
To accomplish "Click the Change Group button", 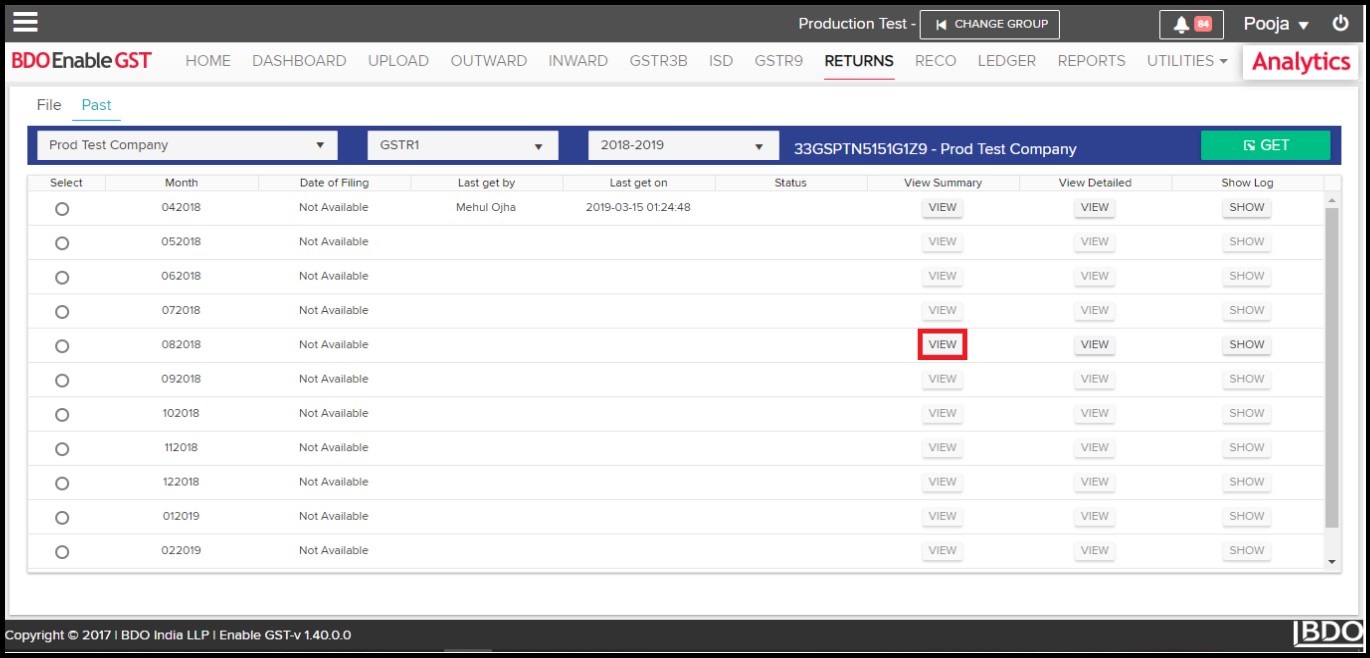I will tap(990, 24).
